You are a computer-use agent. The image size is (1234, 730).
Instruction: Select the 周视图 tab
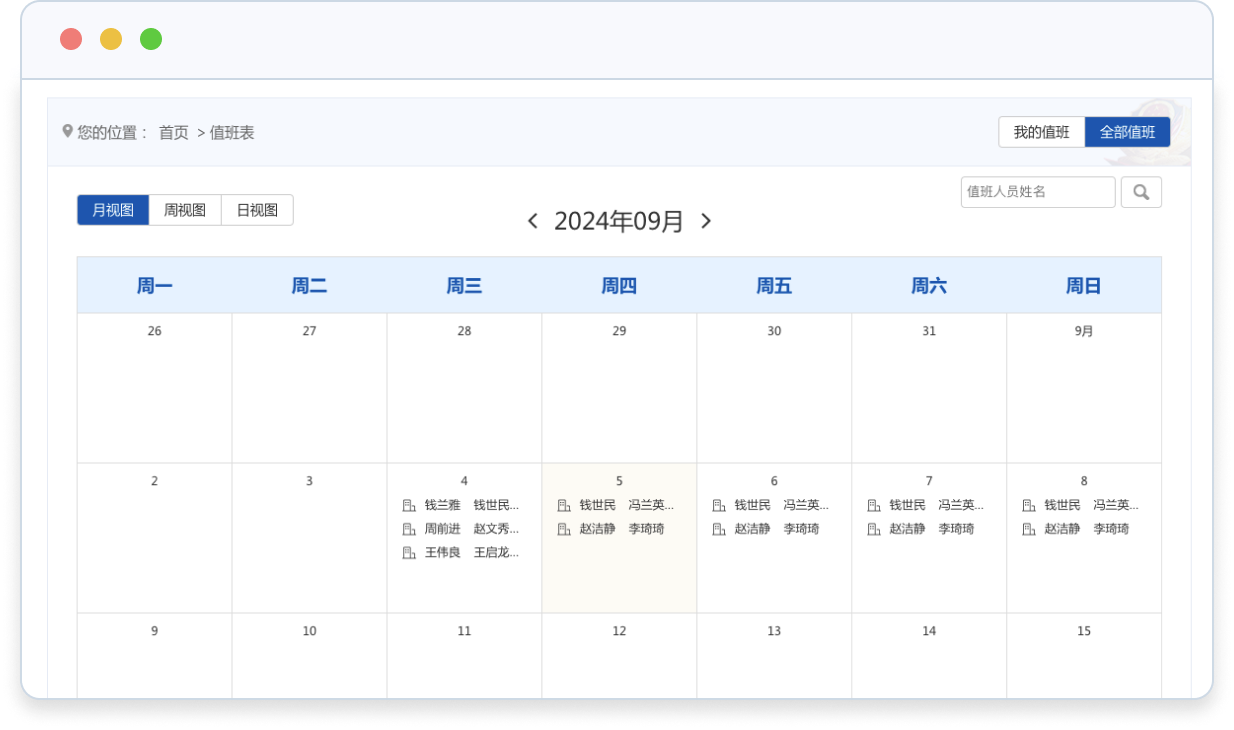(x=185, y=210)
